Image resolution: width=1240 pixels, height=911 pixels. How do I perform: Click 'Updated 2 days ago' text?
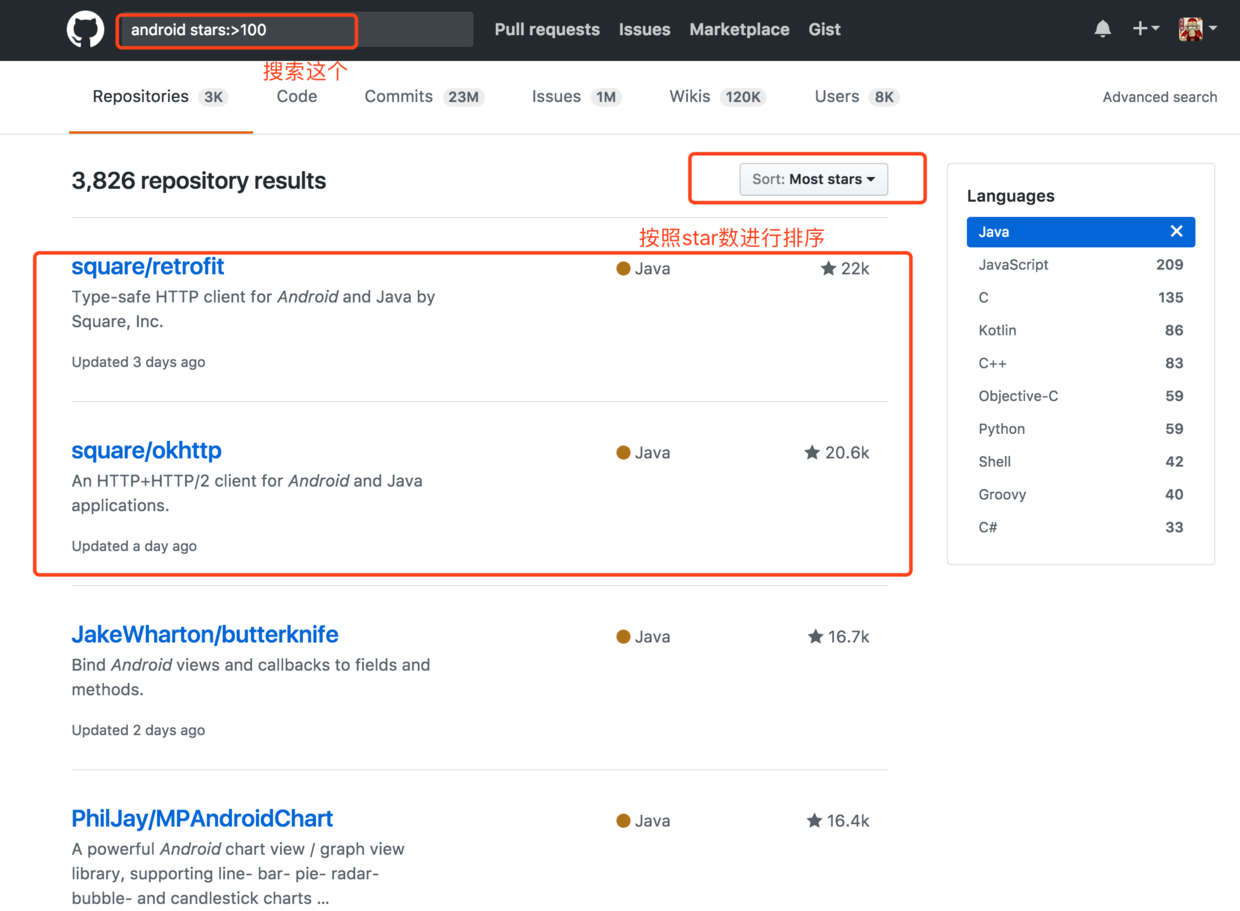138,730
